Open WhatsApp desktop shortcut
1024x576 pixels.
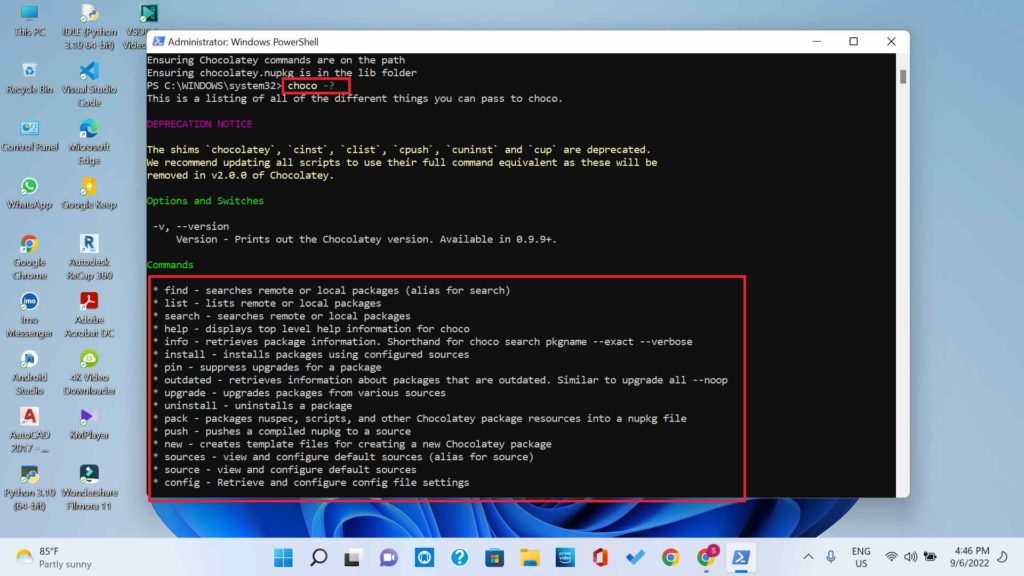pos(29,193)
